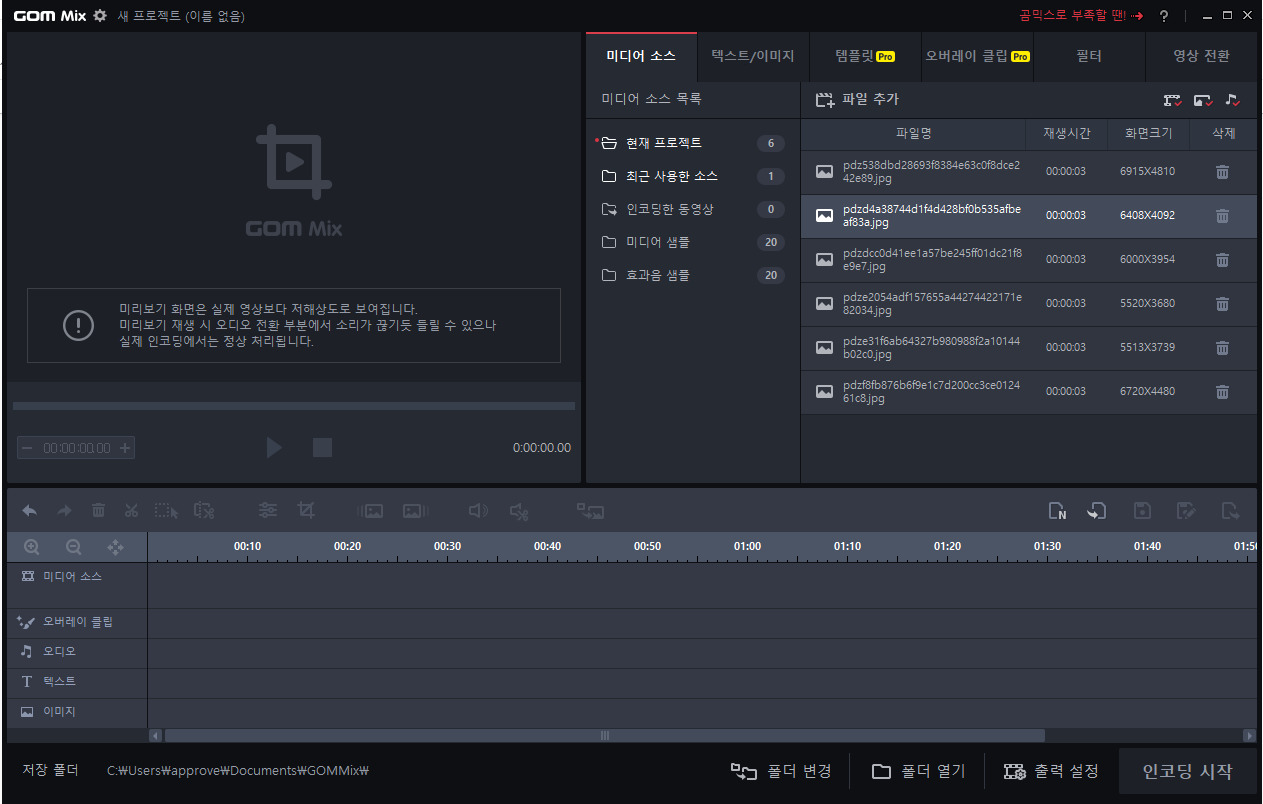Click save project as icon
This screenshot has width=1263, height=804.
point(1186,511)
